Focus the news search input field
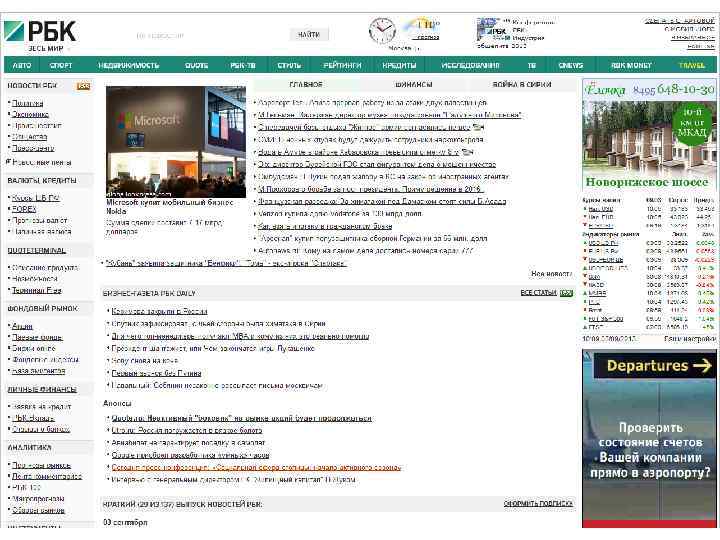 pyautogui.click(x=209, y=35)
